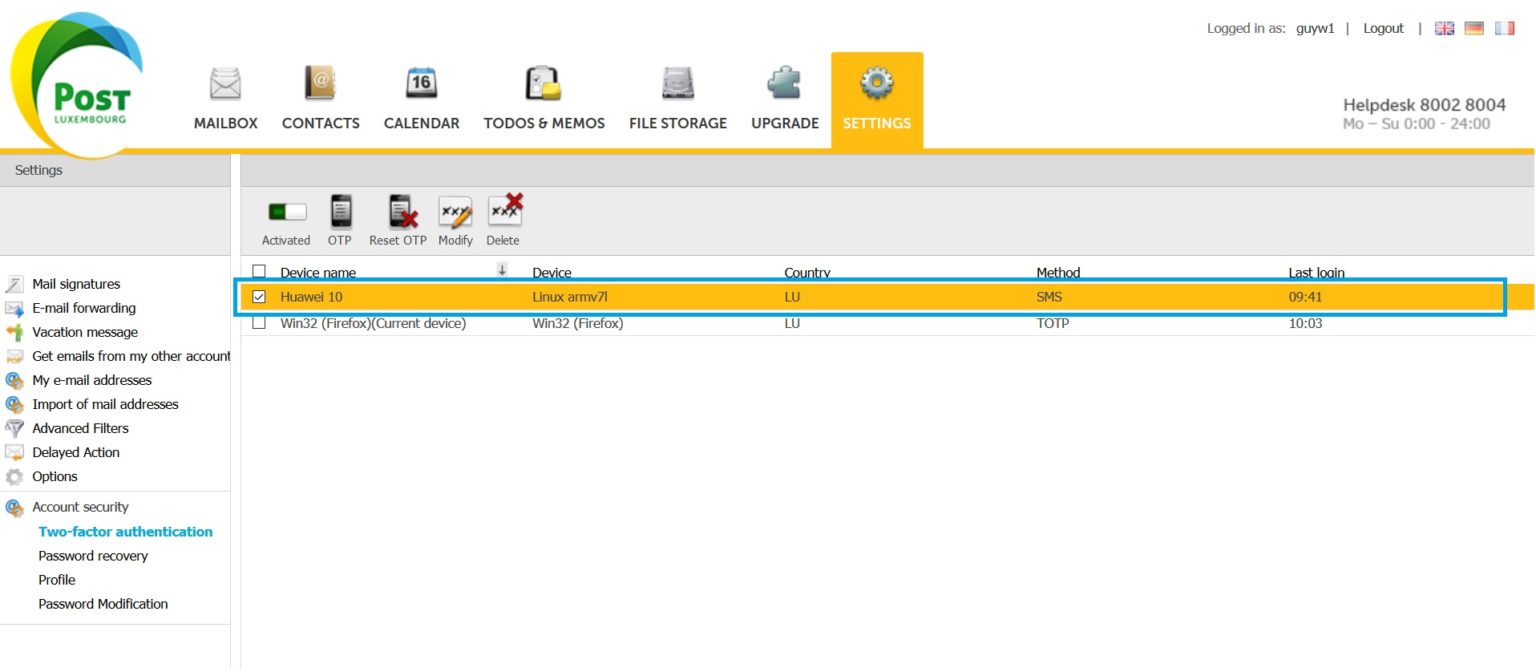Image resolution: width=1536 pixels, height=672 pixels.
Task: Open the File Storage drive icon
Action: (x=677, y=84)
